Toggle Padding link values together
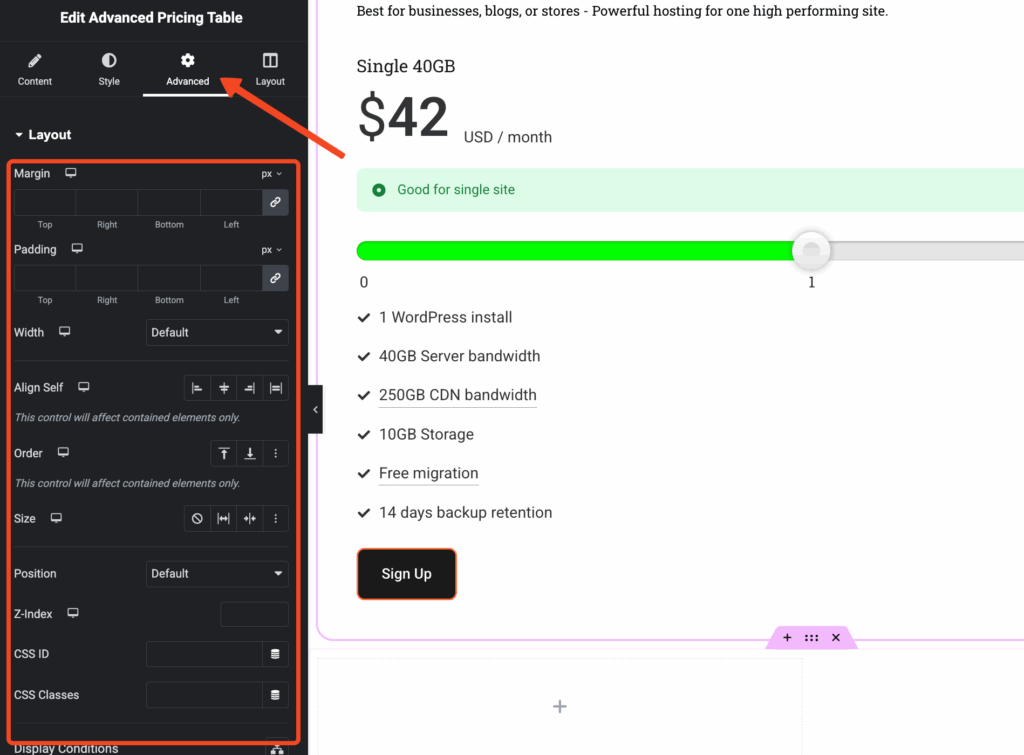 275,278
